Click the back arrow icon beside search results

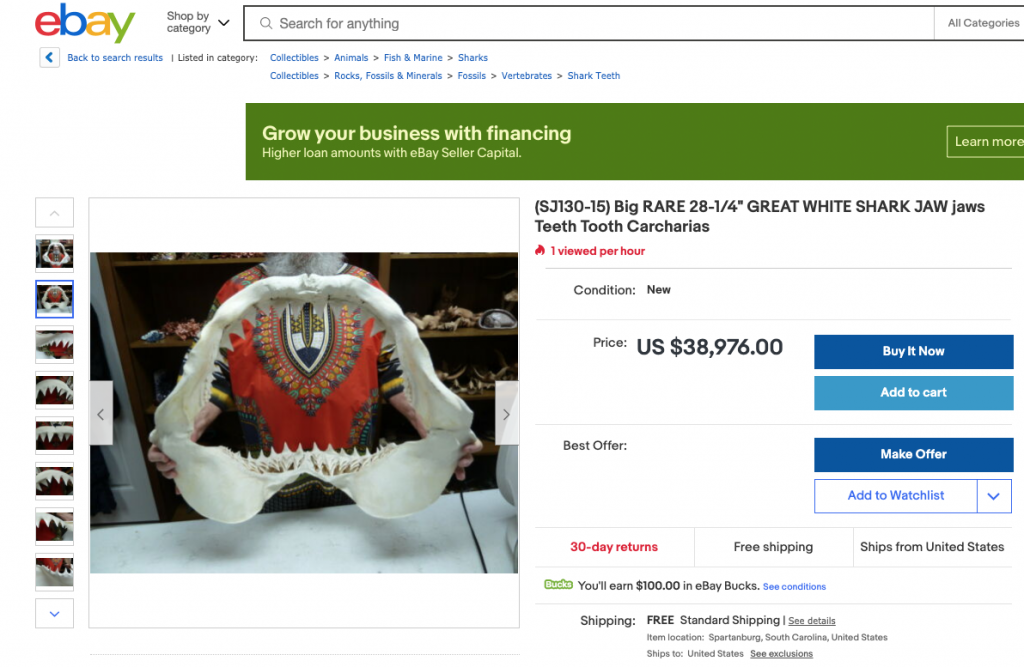pos(50,57)
